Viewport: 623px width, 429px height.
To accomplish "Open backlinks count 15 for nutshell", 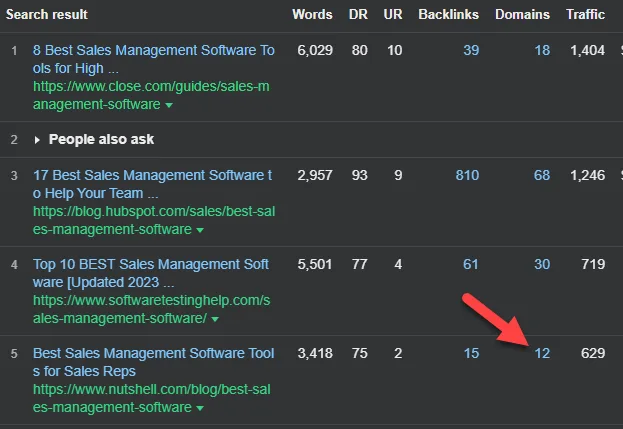I will click(471, 354).
